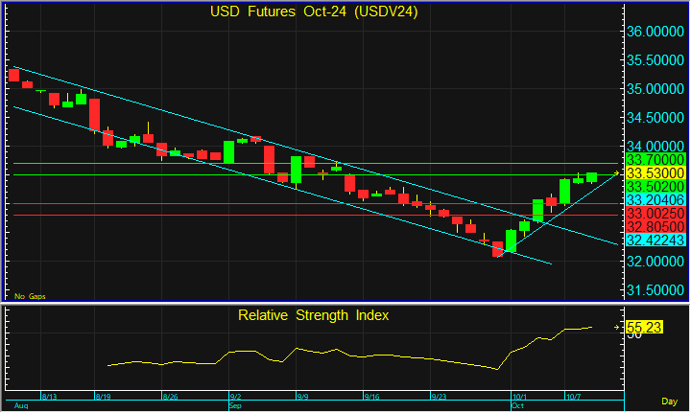Click the yellow last-price arrow marker

pos(616,173)
